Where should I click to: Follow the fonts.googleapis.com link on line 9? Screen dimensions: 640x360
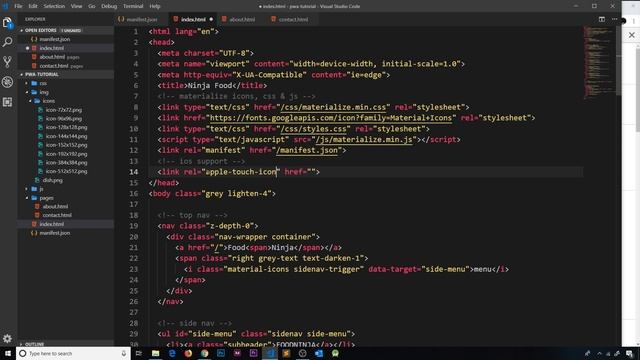click(x=331, y=118)
